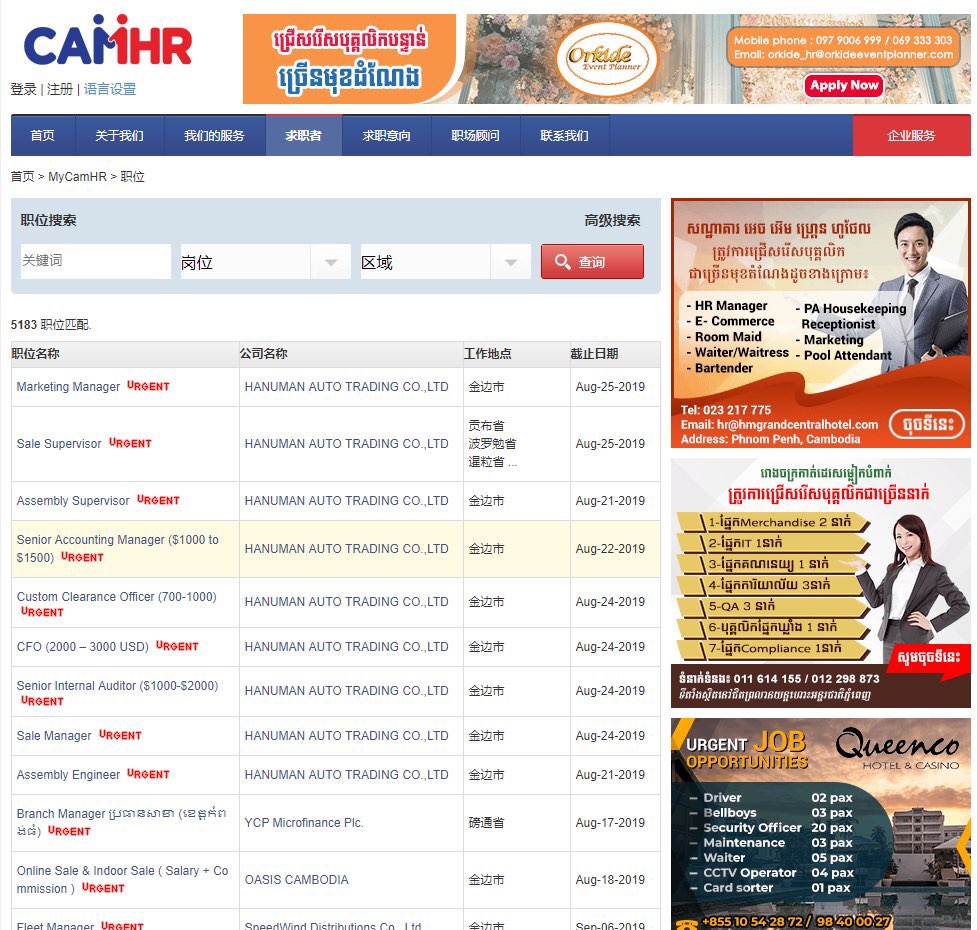Screen dimensions: 977x930
Task: Open the 登录 login link
Action: (x=24, y=89)
